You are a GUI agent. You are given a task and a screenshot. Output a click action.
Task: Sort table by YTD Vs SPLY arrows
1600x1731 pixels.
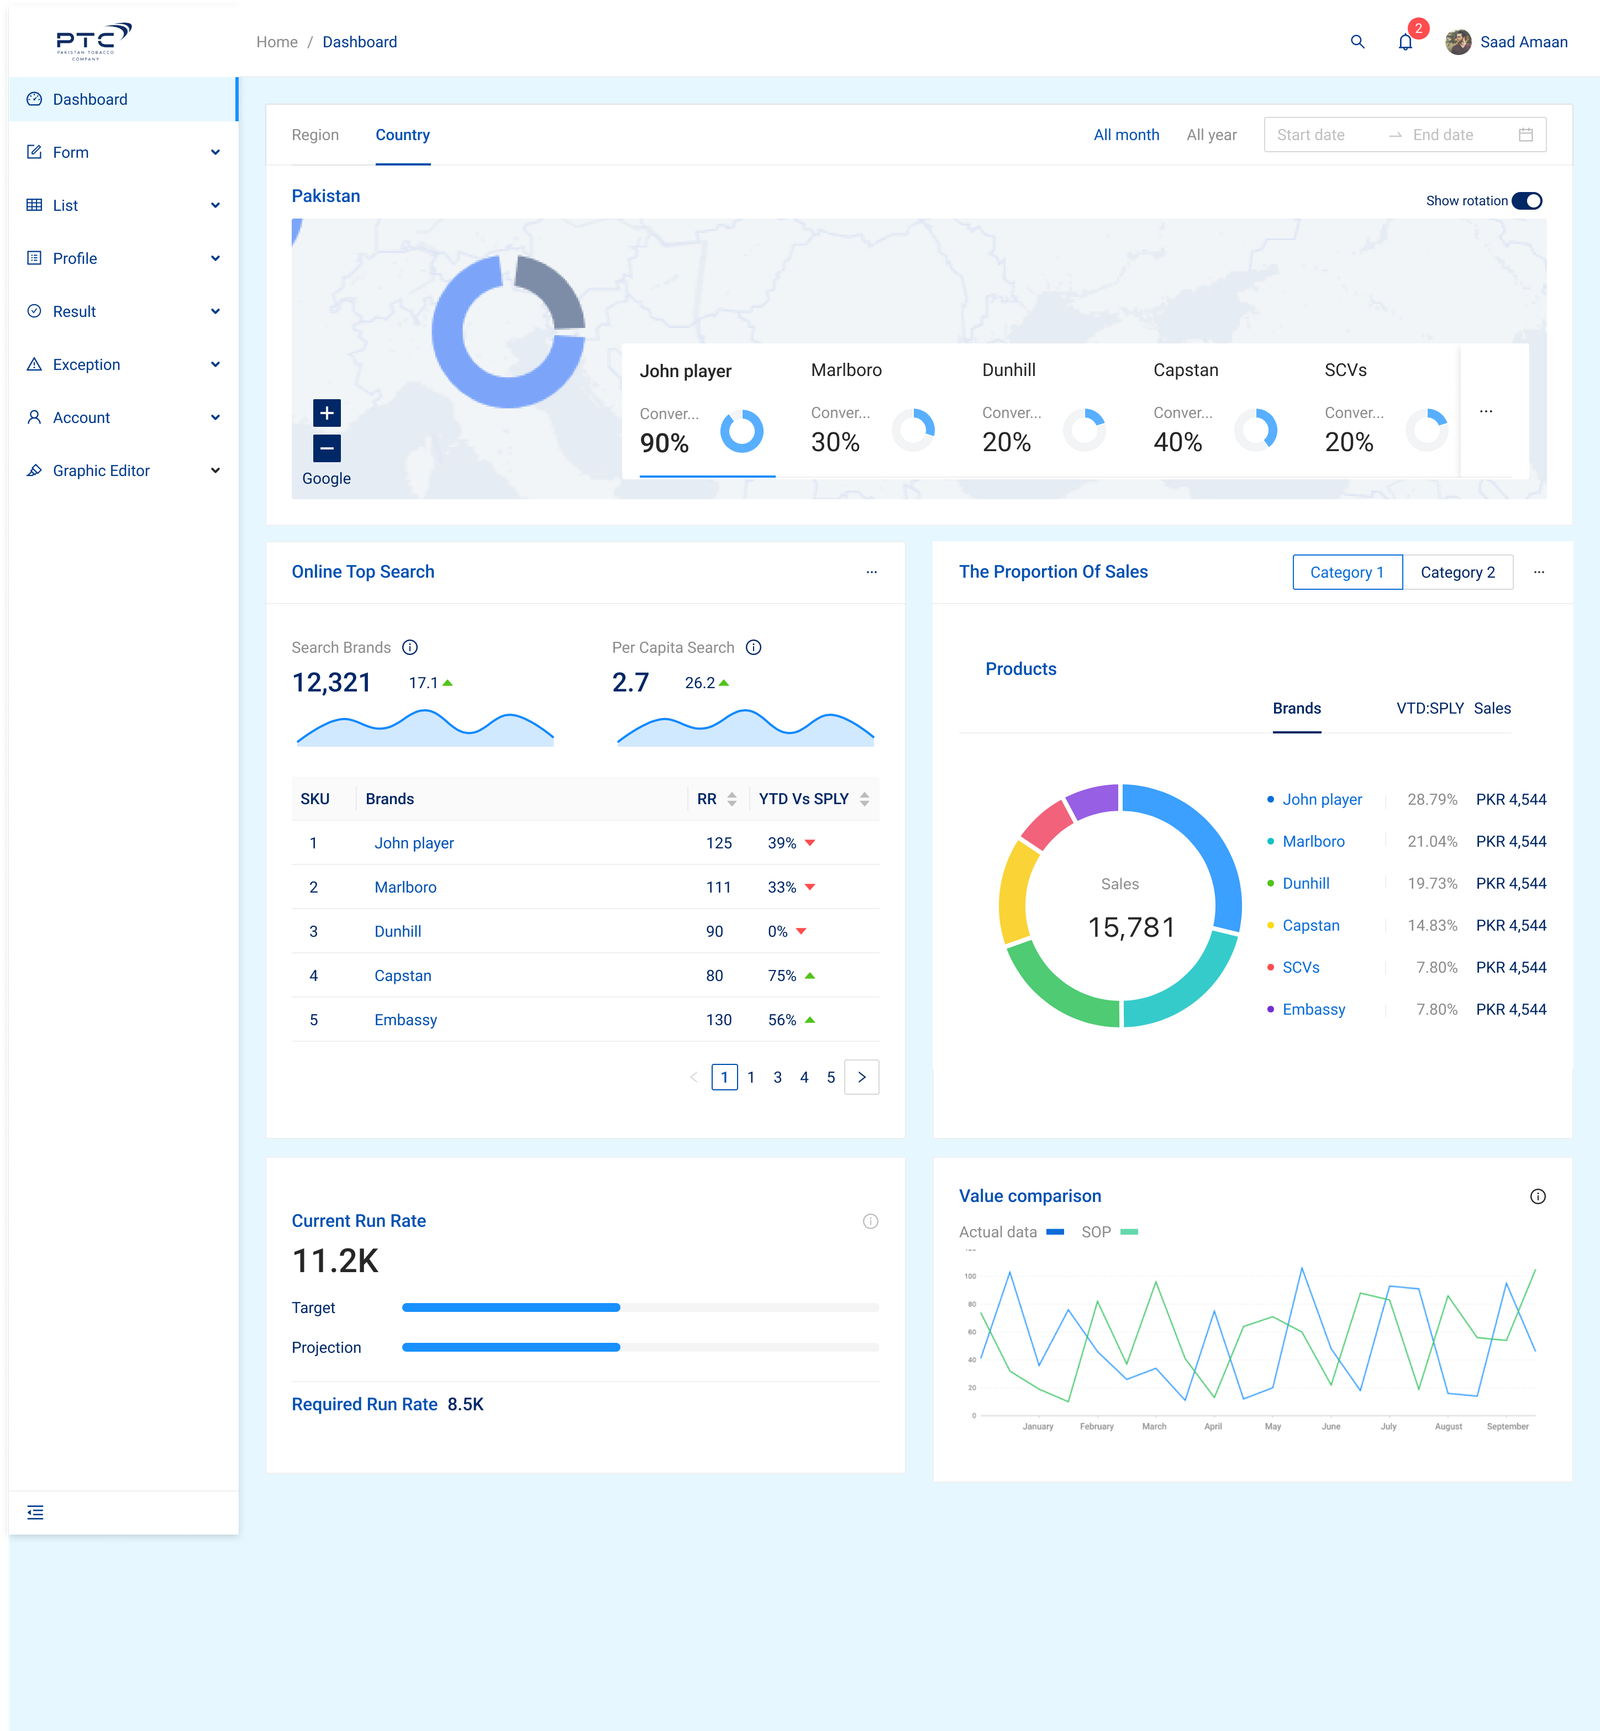coord(865,799)
